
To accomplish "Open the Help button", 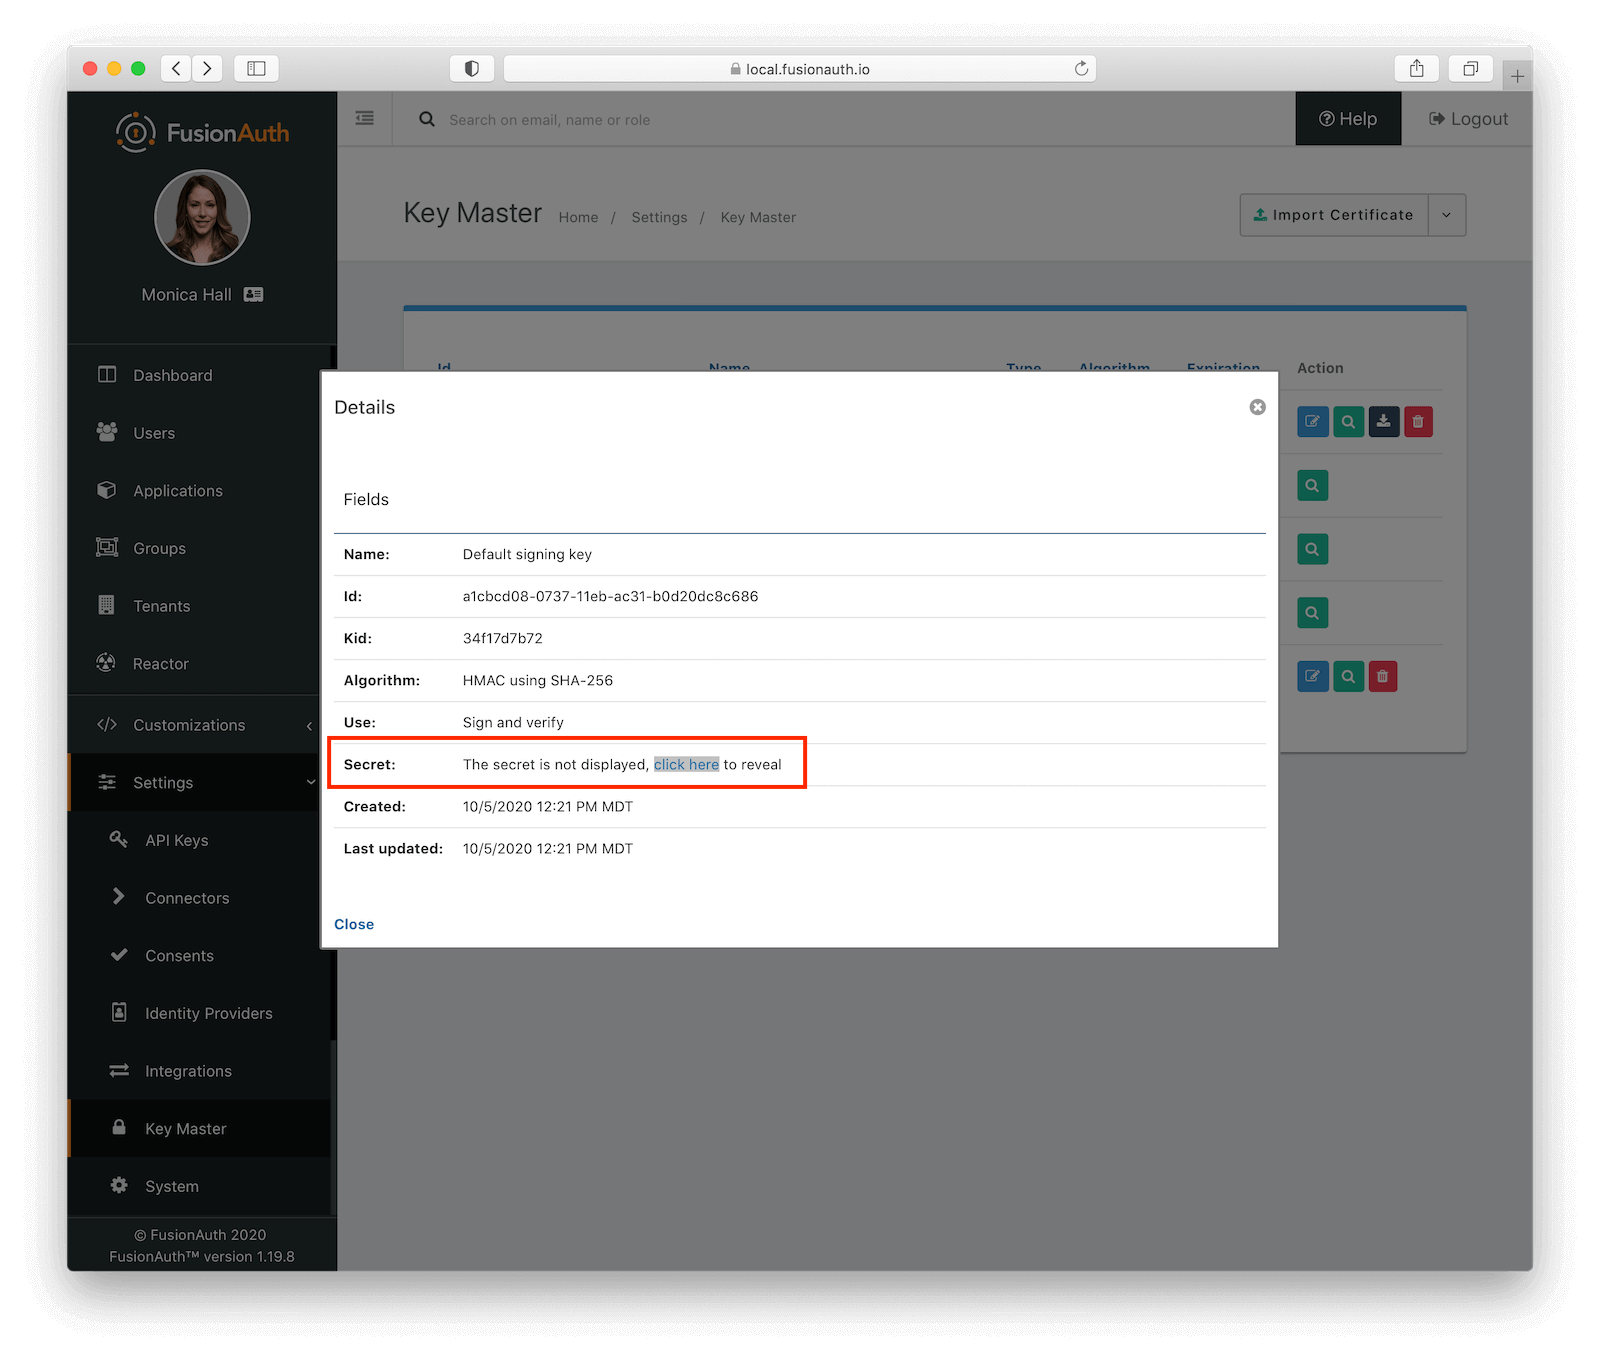I will (1348, 119).
